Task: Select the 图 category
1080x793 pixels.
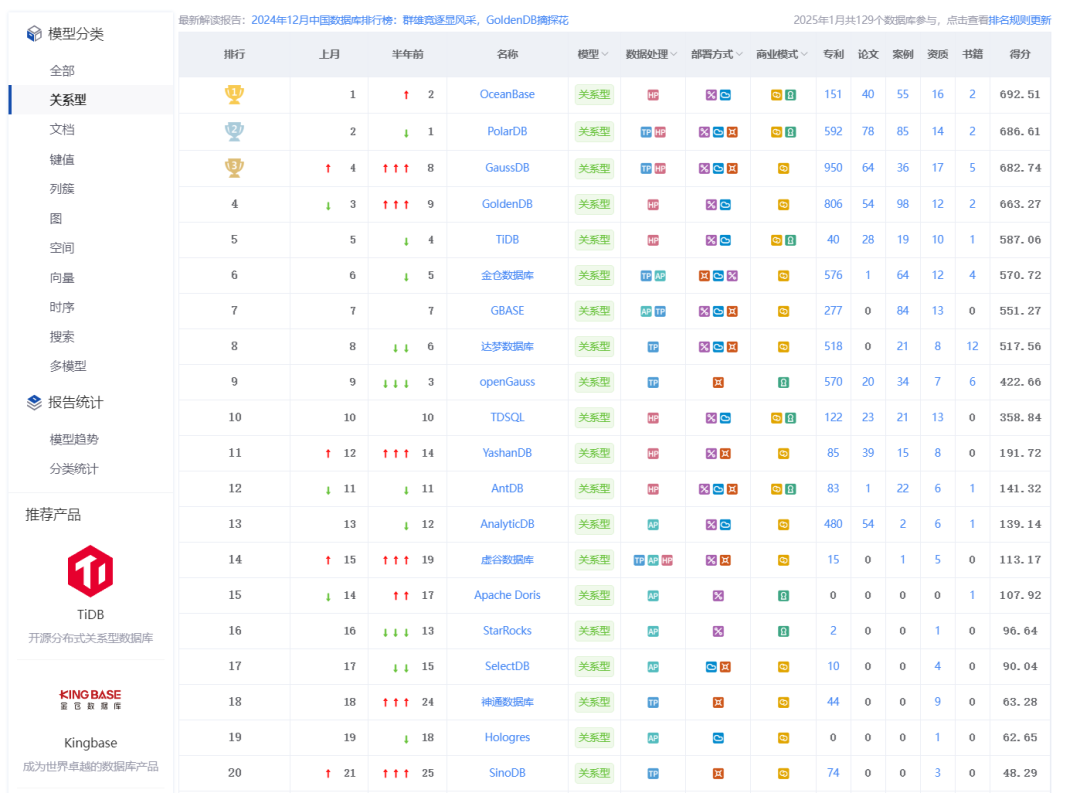Action: coord(56,218)
